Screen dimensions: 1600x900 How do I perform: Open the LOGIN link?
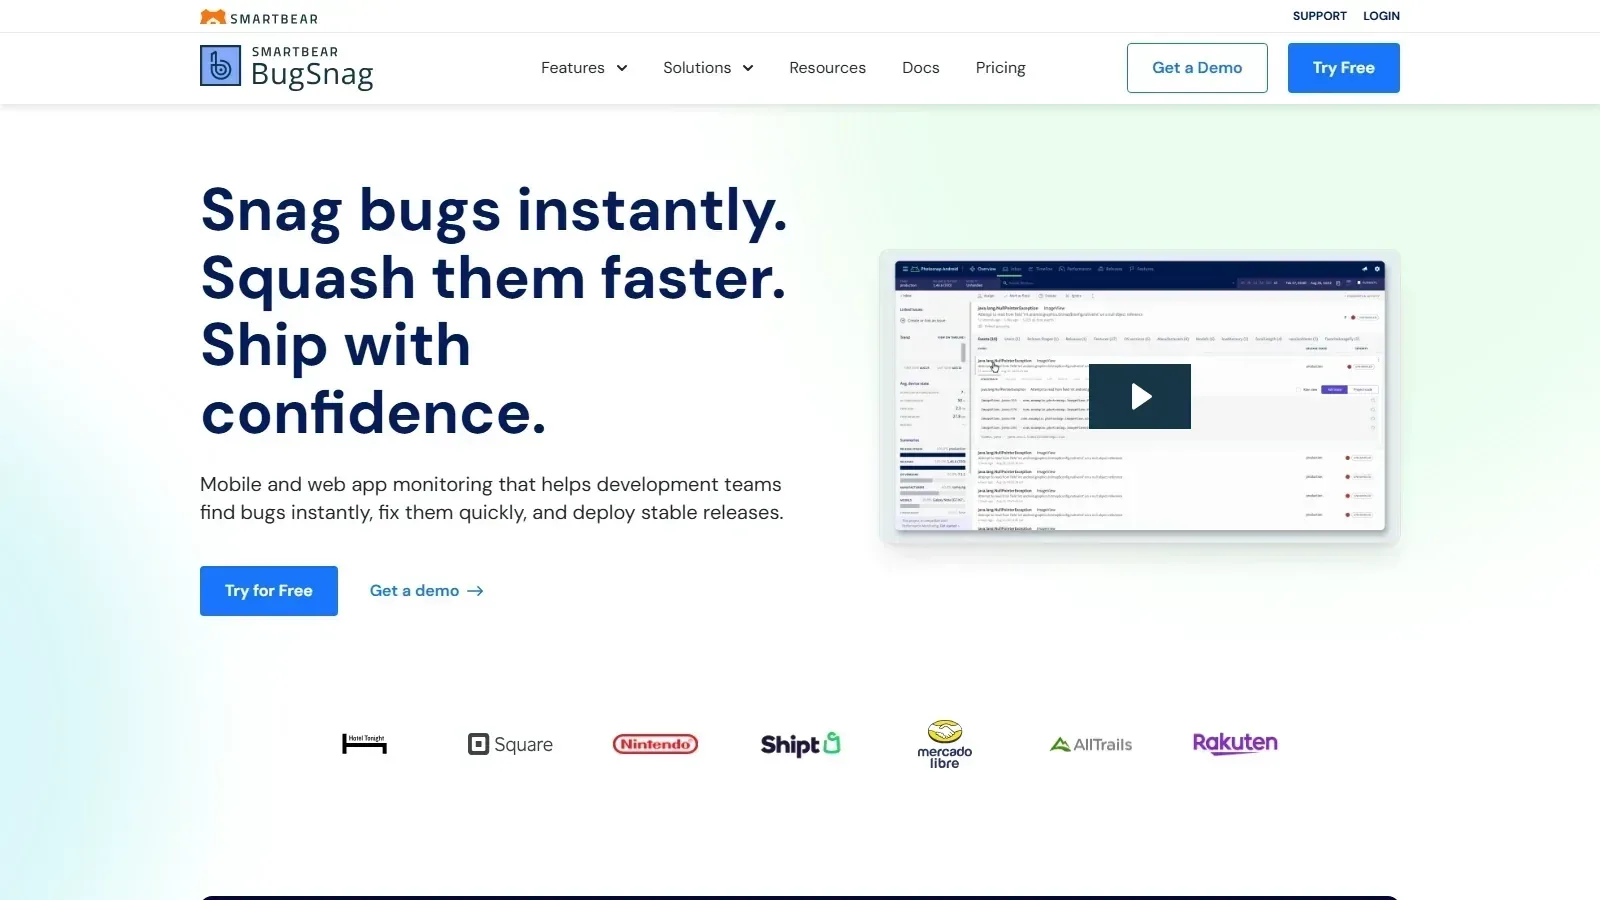(1381, 16)
